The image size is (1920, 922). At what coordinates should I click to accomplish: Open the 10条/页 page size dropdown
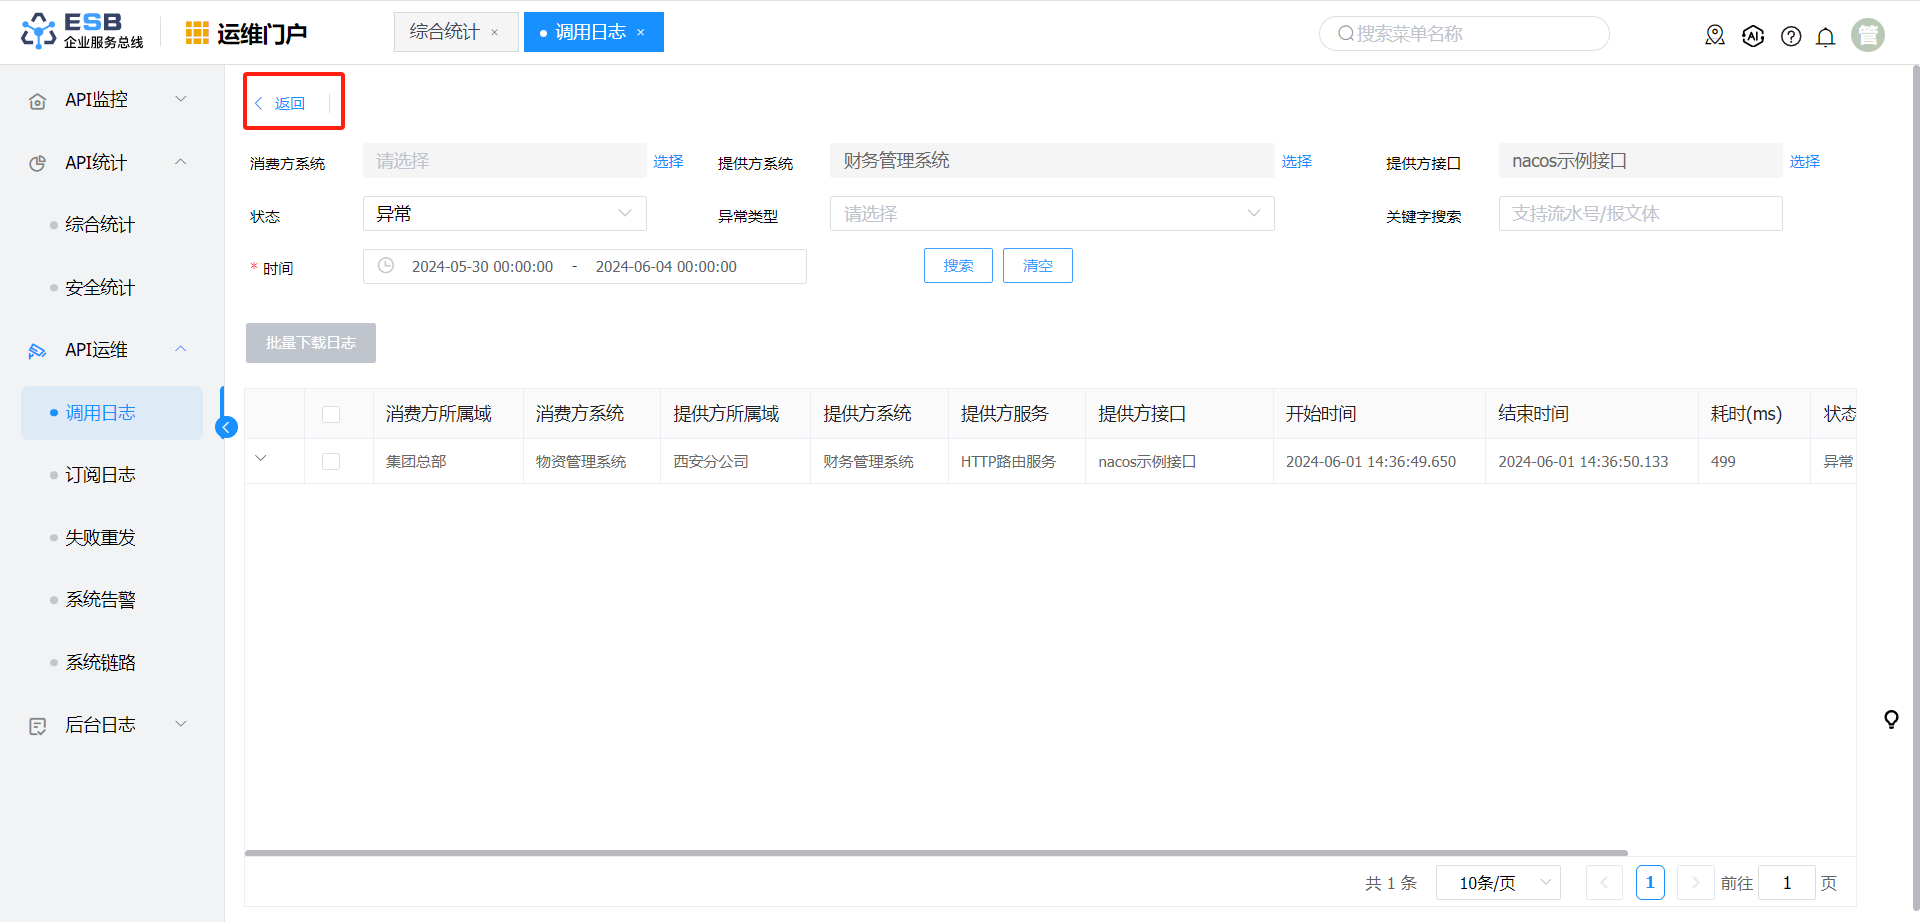coord(1498,883)
